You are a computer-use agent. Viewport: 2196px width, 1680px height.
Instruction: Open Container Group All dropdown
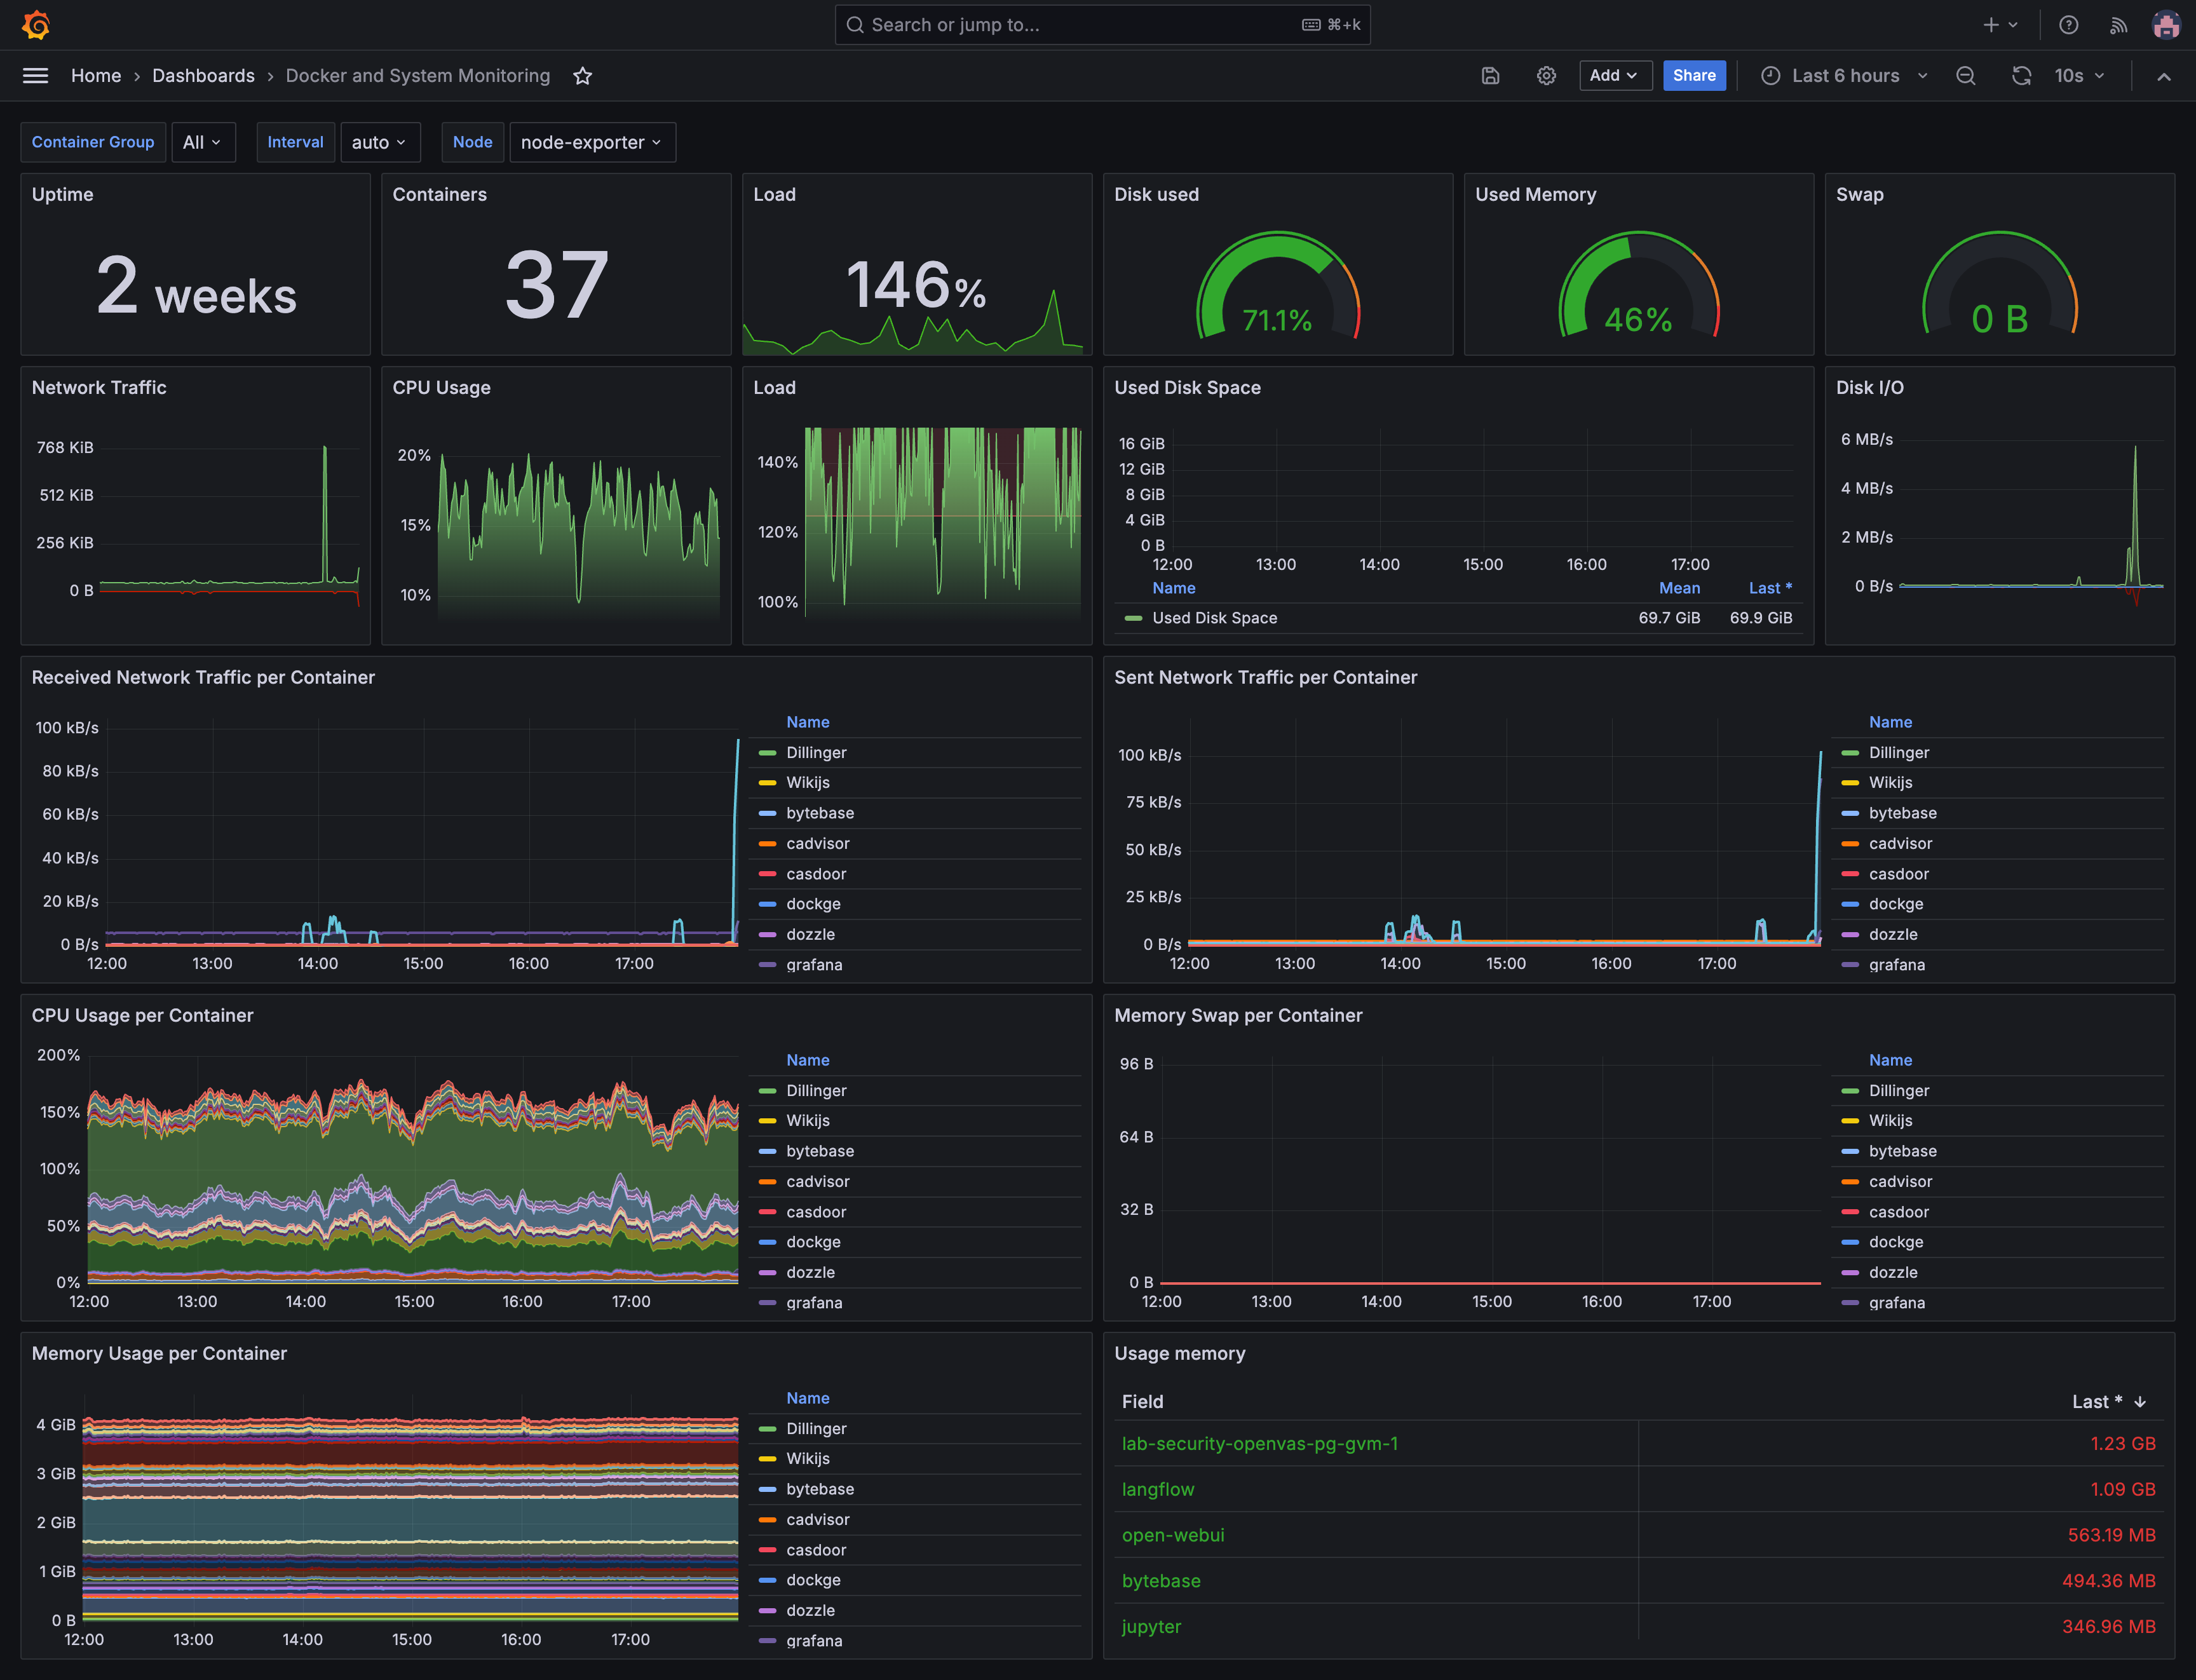point(204,142)
